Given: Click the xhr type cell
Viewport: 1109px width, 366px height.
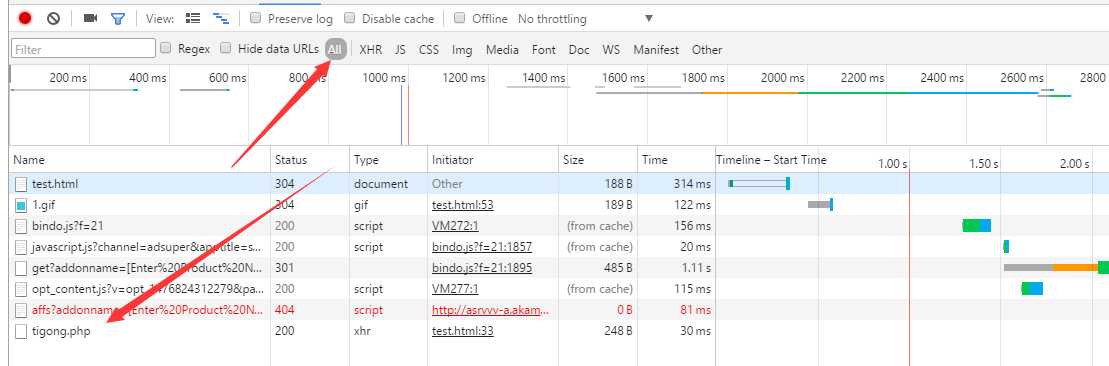Looking at the screenshot, I should click(362, 331).
